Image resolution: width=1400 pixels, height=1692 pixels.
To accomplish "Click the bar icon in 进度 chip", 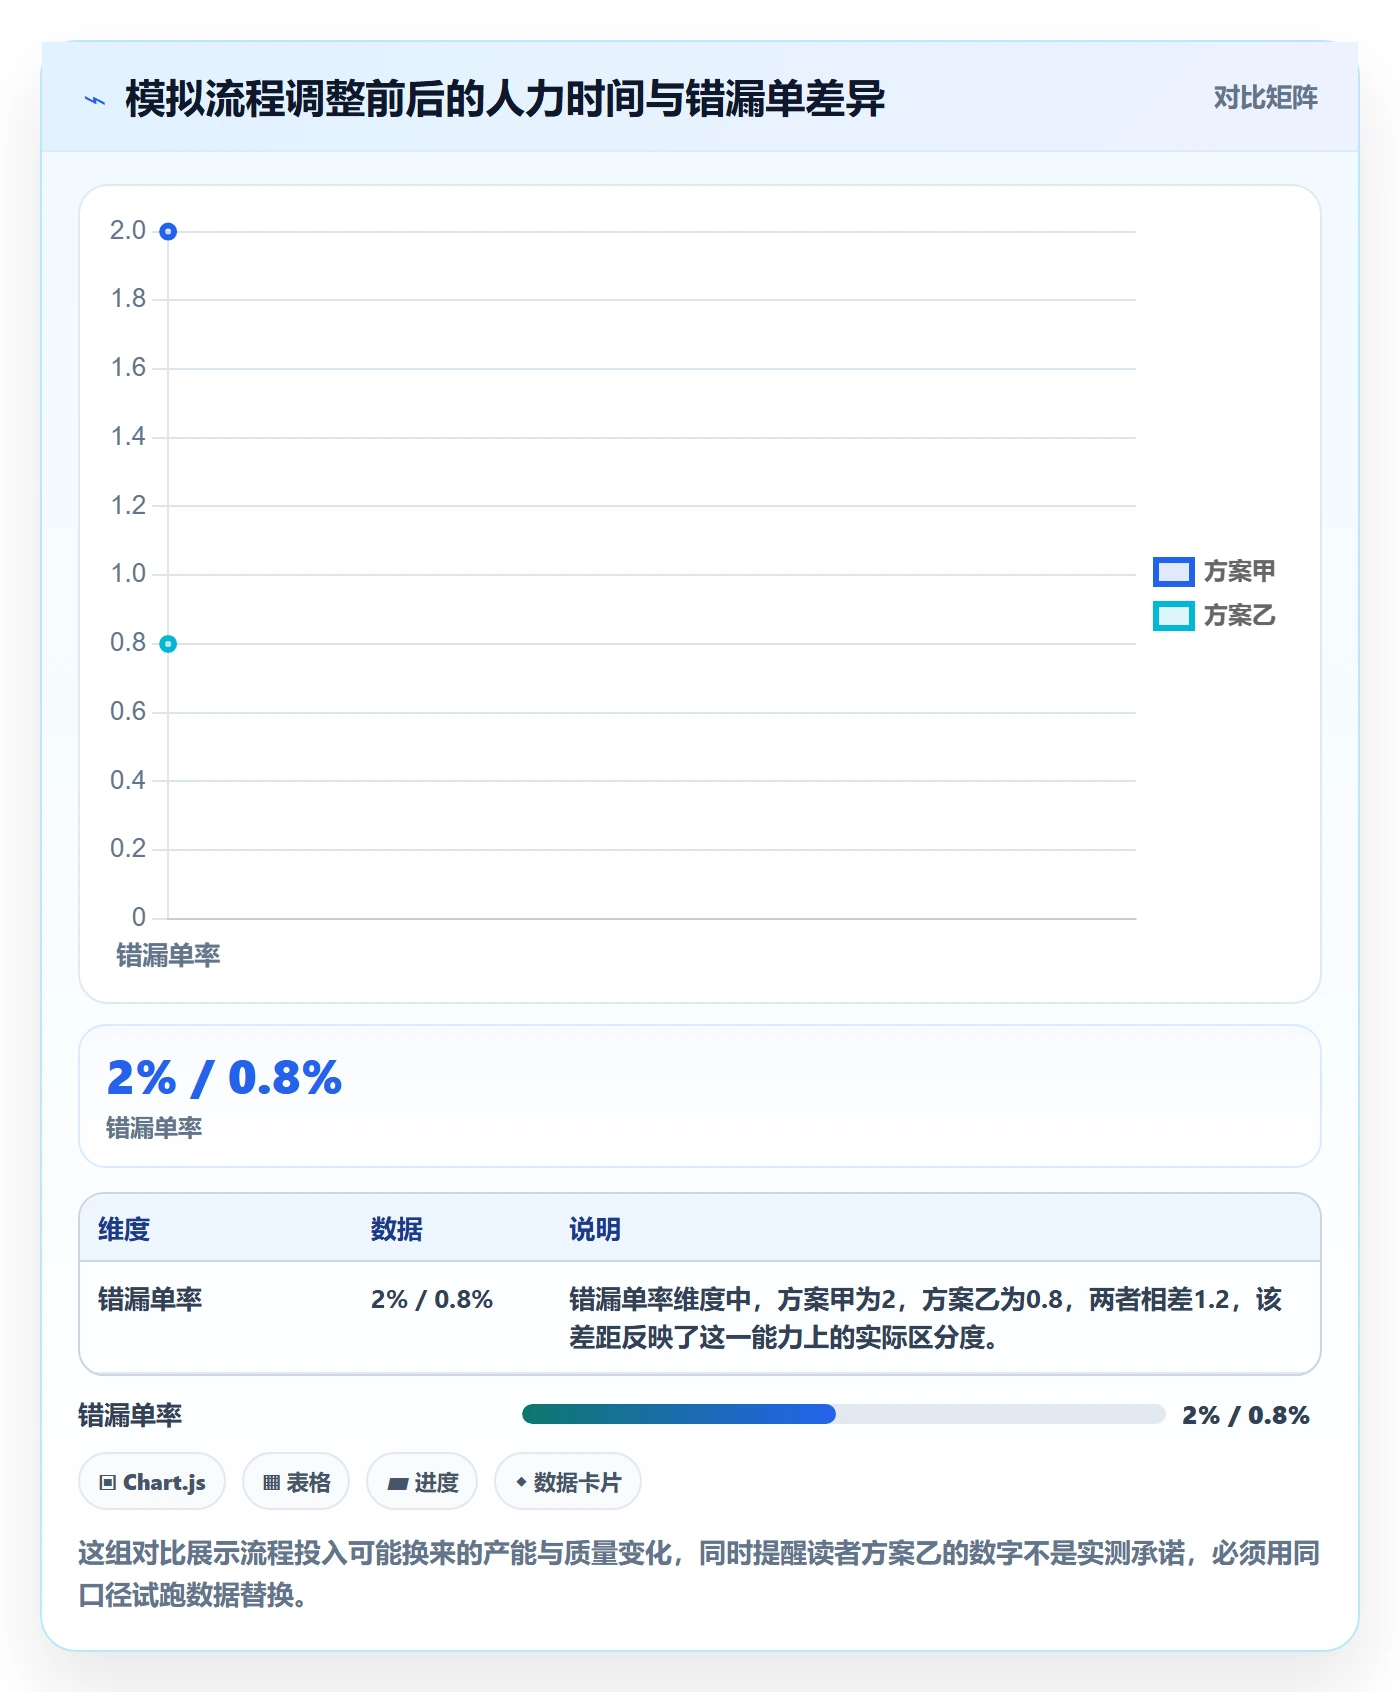I will [x=398, y=1484].
